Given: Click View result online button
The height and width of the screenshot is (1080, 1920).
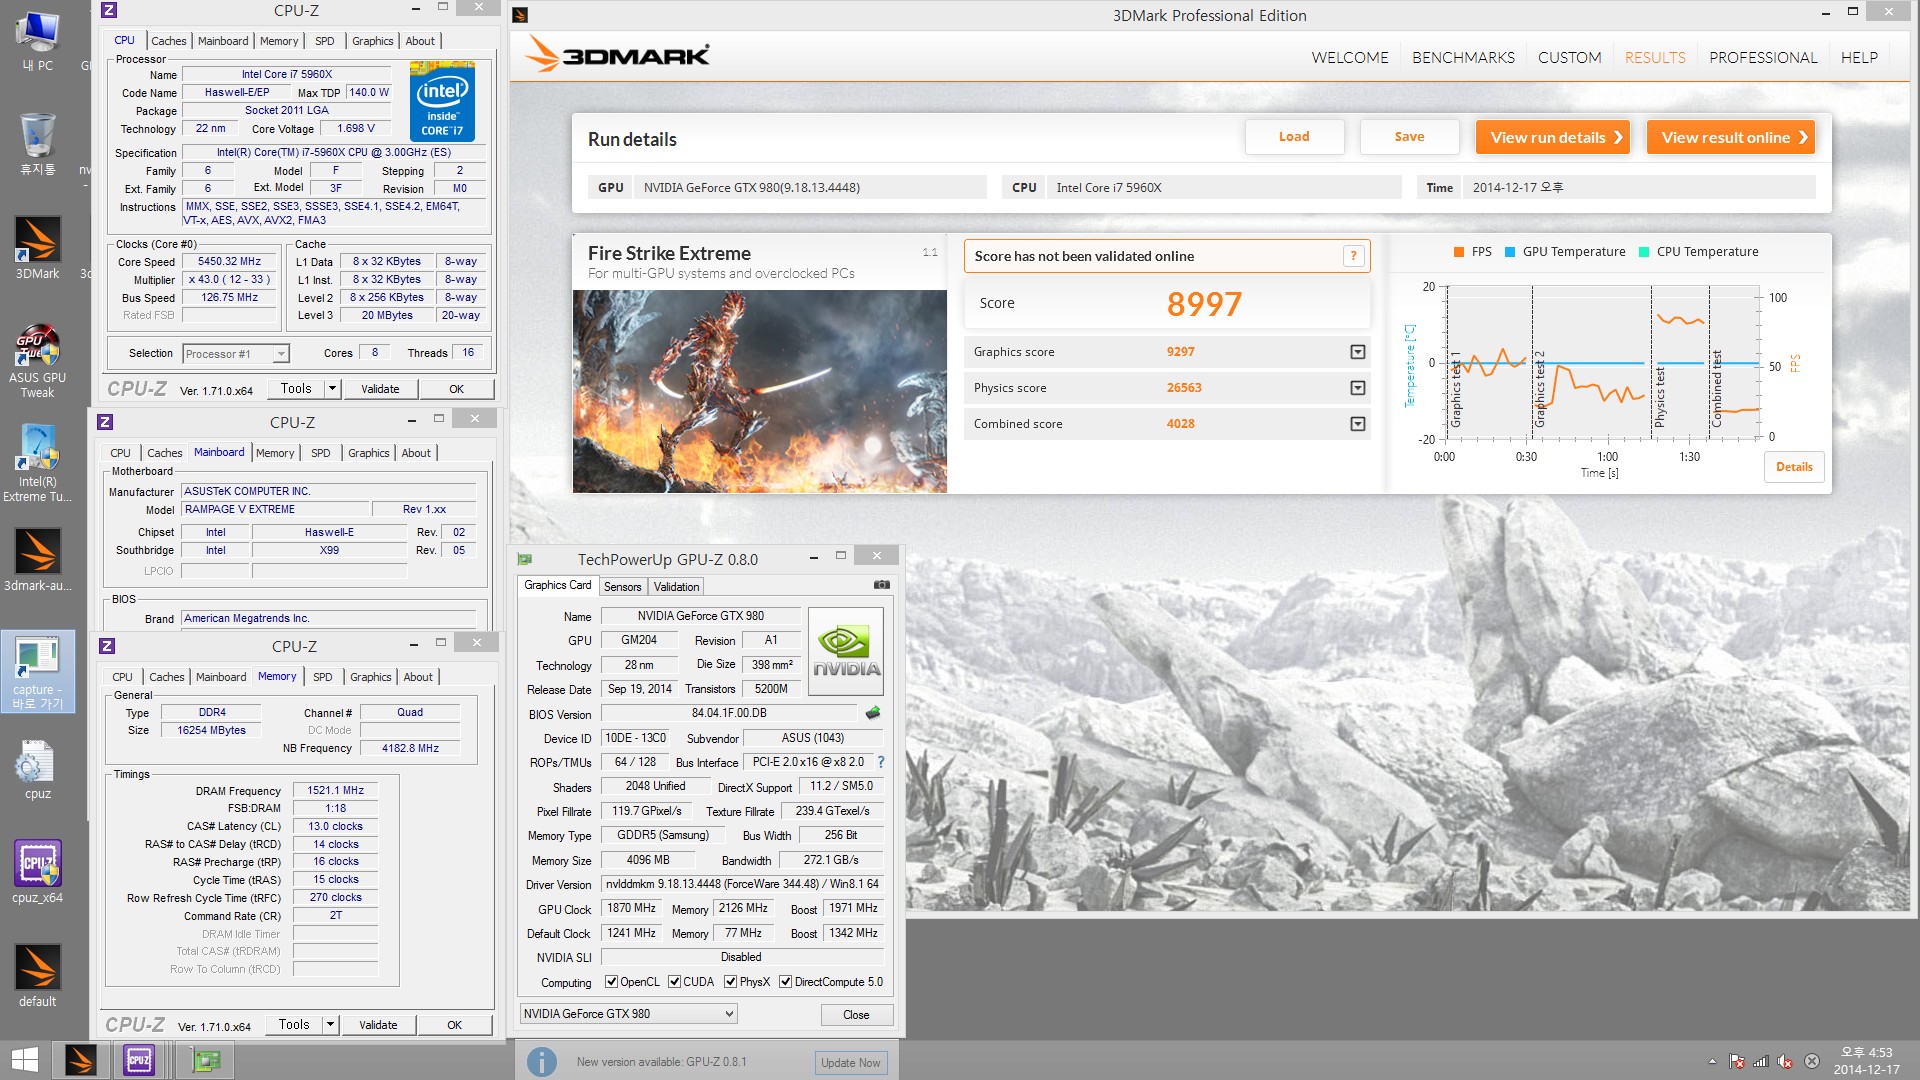Looking at the screenshot, I should 1731,138.
